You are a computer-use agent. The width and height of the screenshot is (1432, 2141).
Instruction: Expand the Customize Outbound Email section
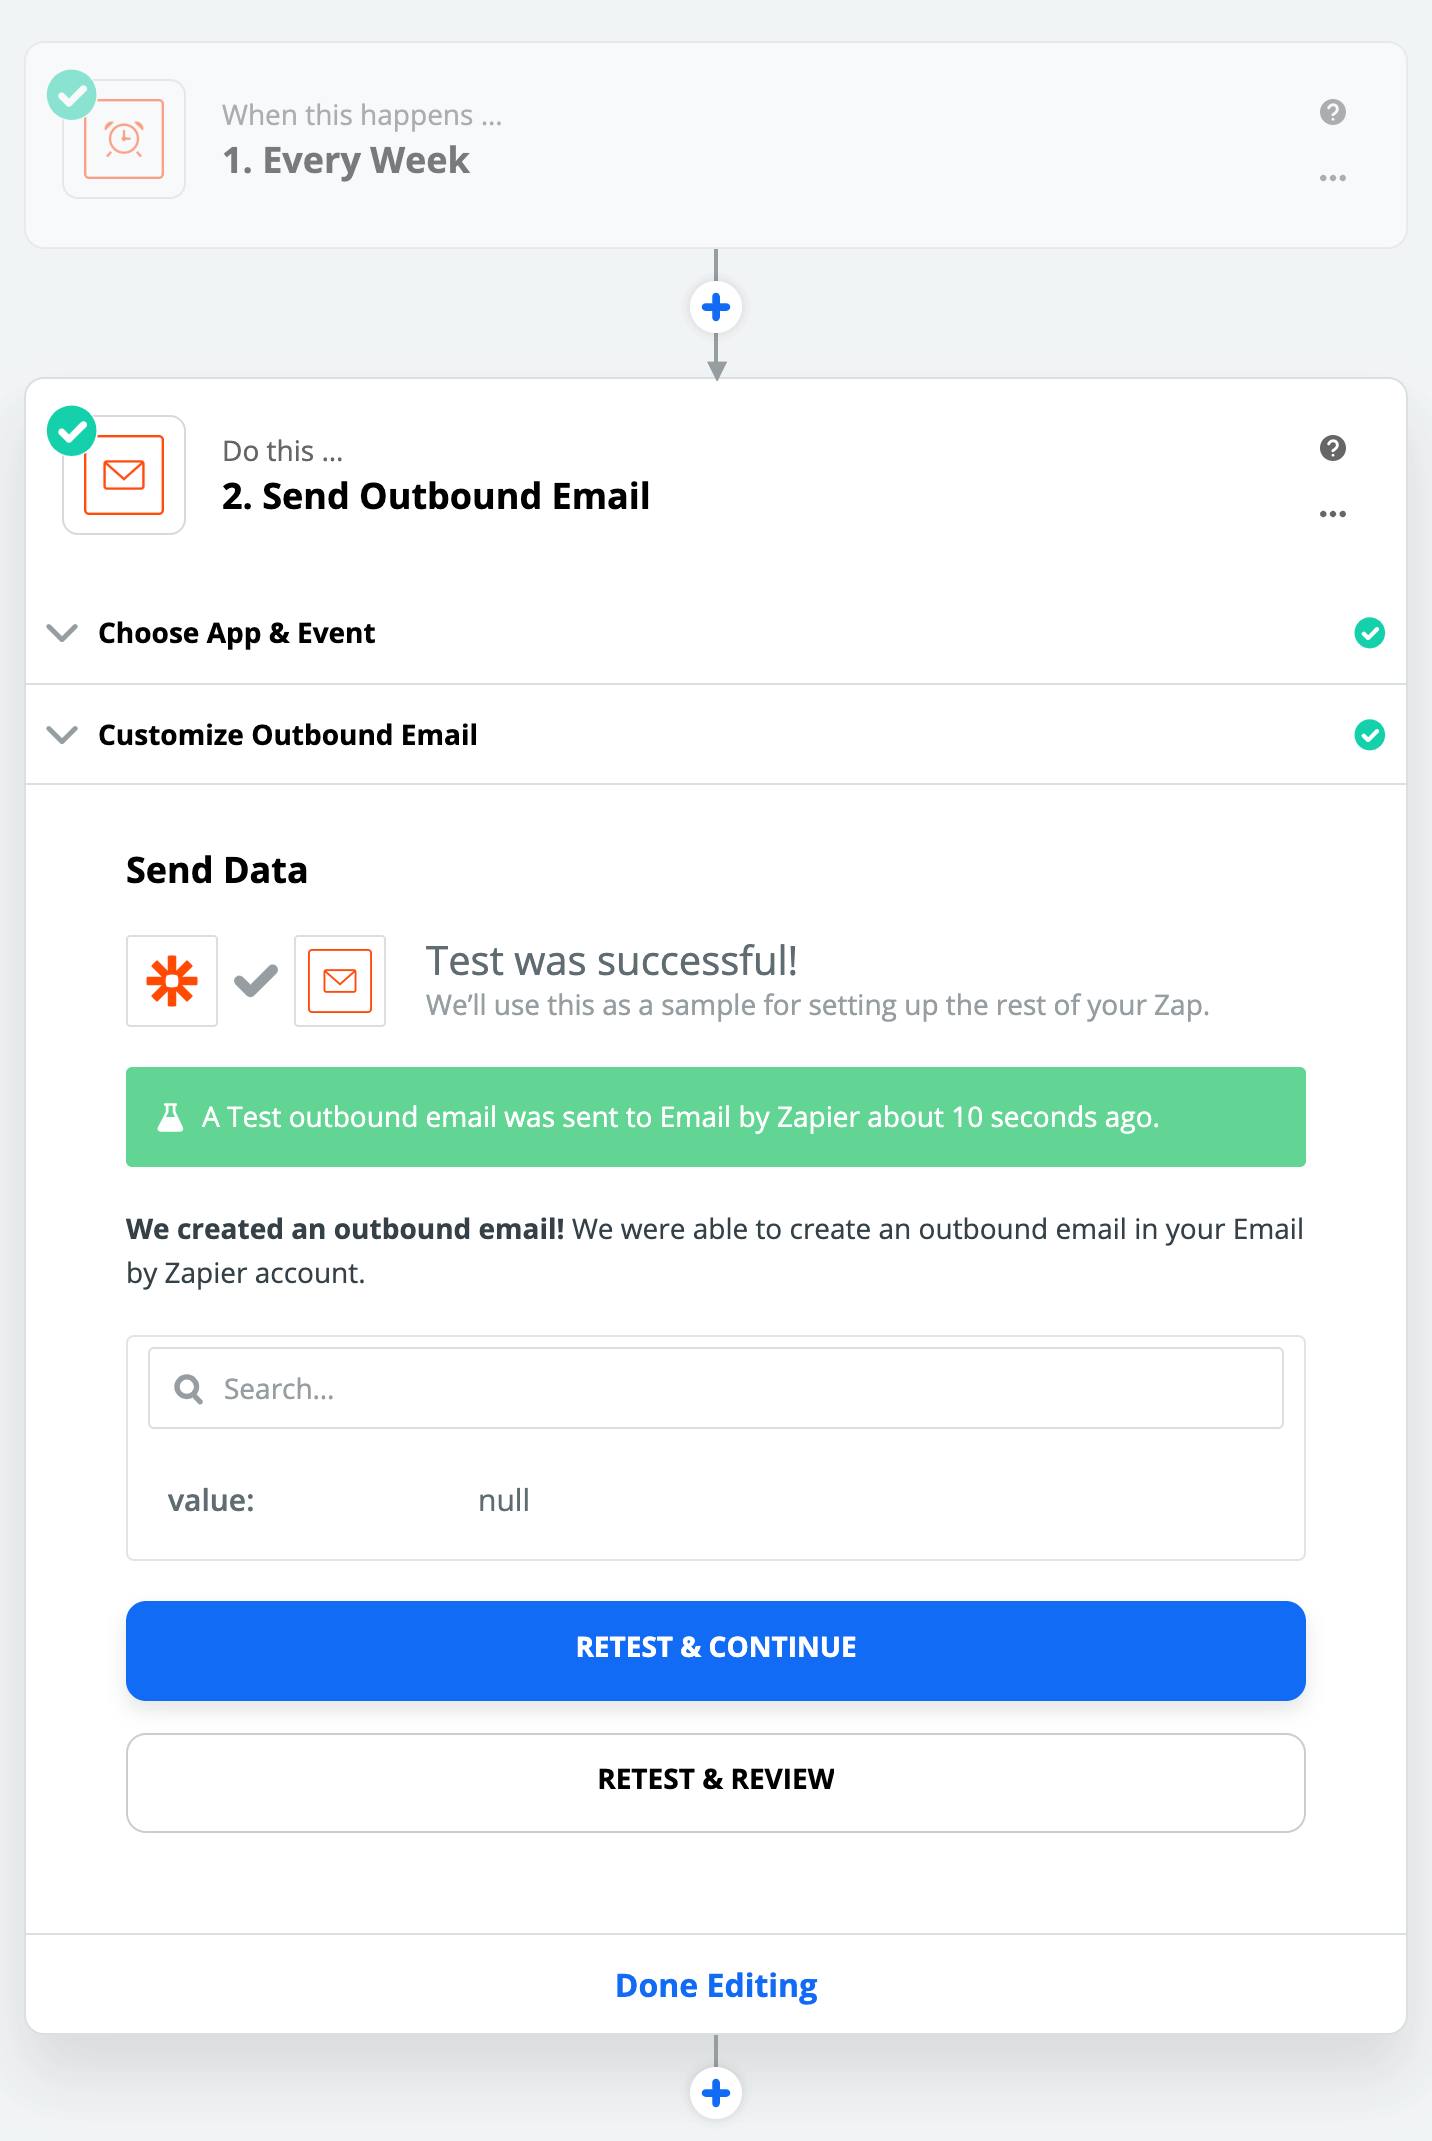(287, 735)
